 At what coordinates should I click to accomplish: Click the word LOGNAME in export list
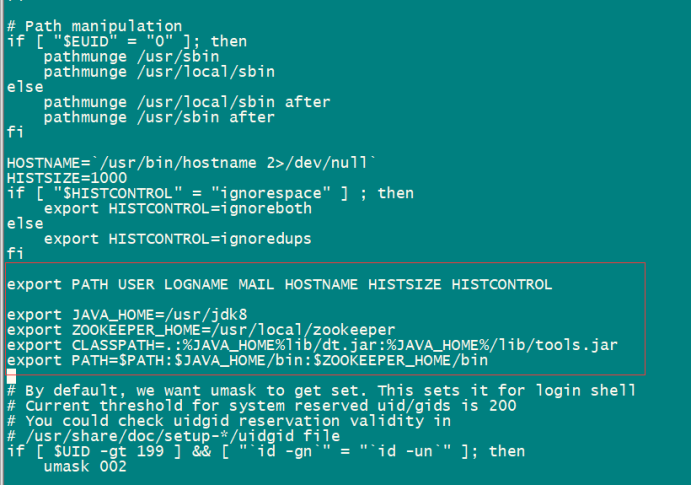(196, 285)
